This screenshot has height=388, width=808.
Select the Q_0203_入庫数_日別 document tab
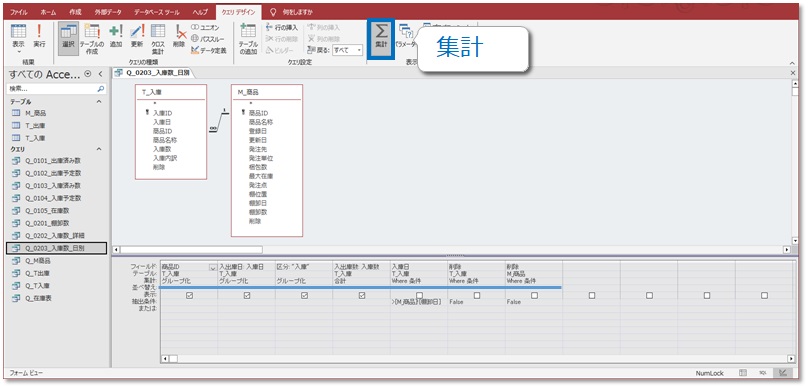pos(153,73)
